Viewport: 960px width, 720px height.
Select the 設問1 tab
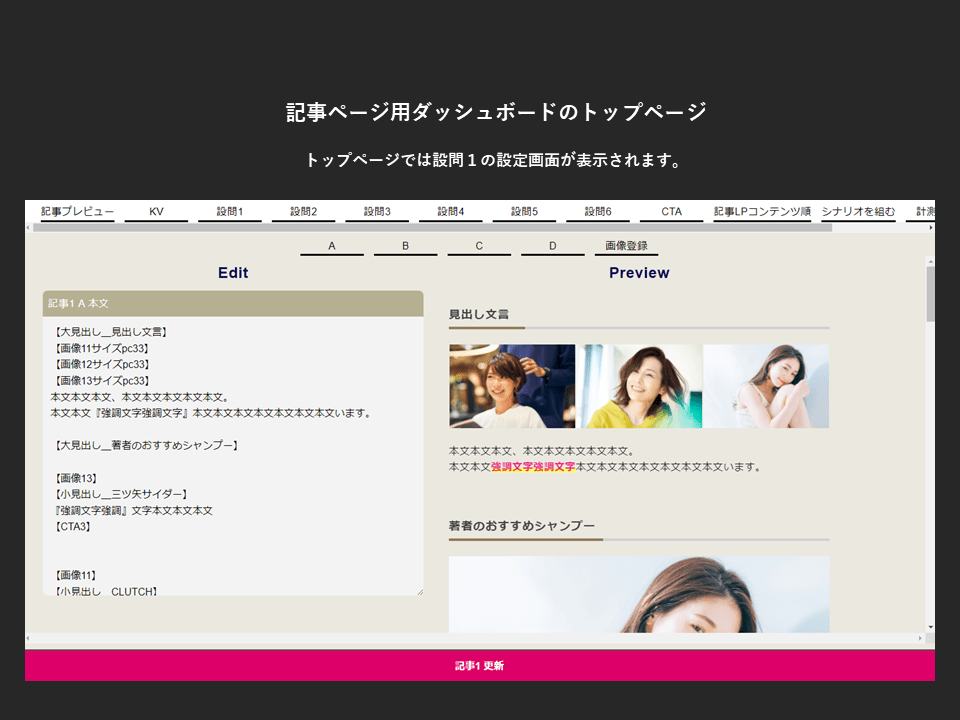click(x=229, y=212)
